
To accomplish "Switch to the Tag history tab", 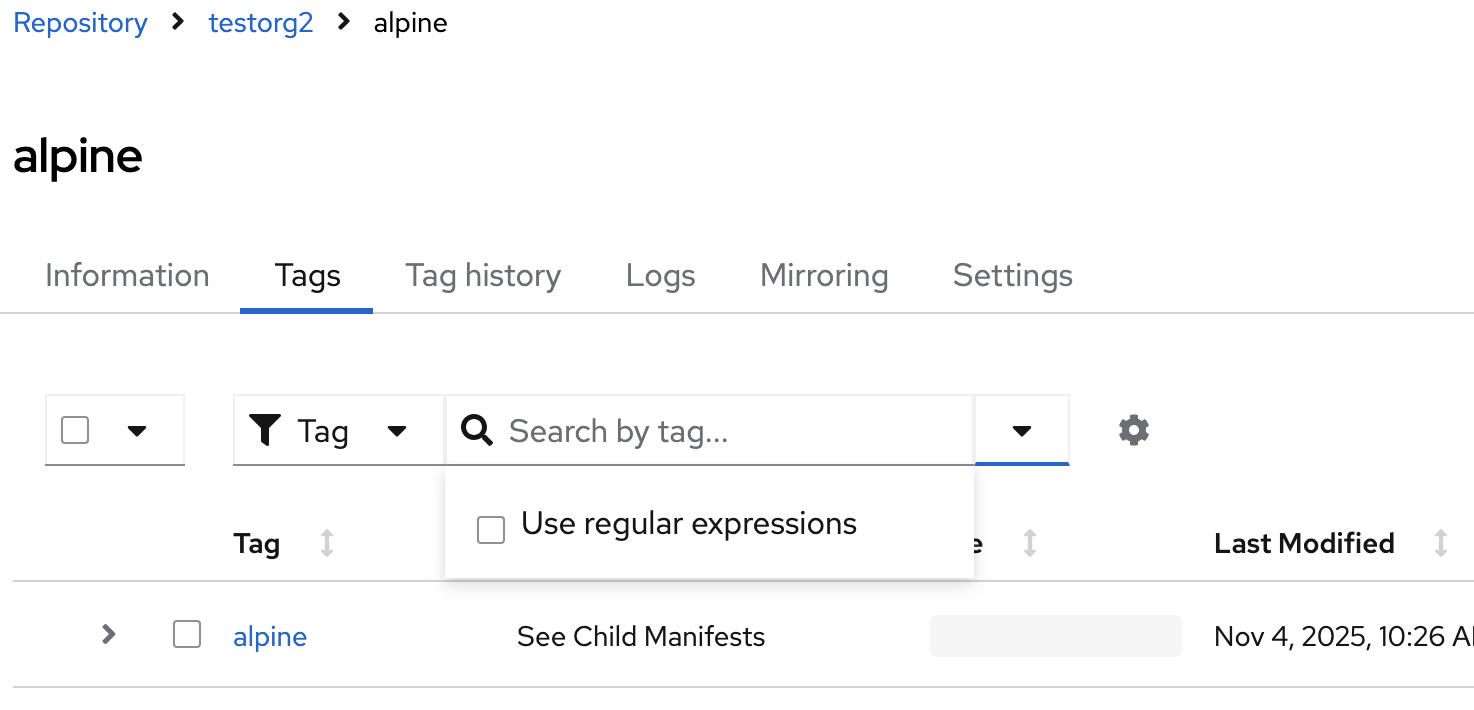I will (483, 276).
